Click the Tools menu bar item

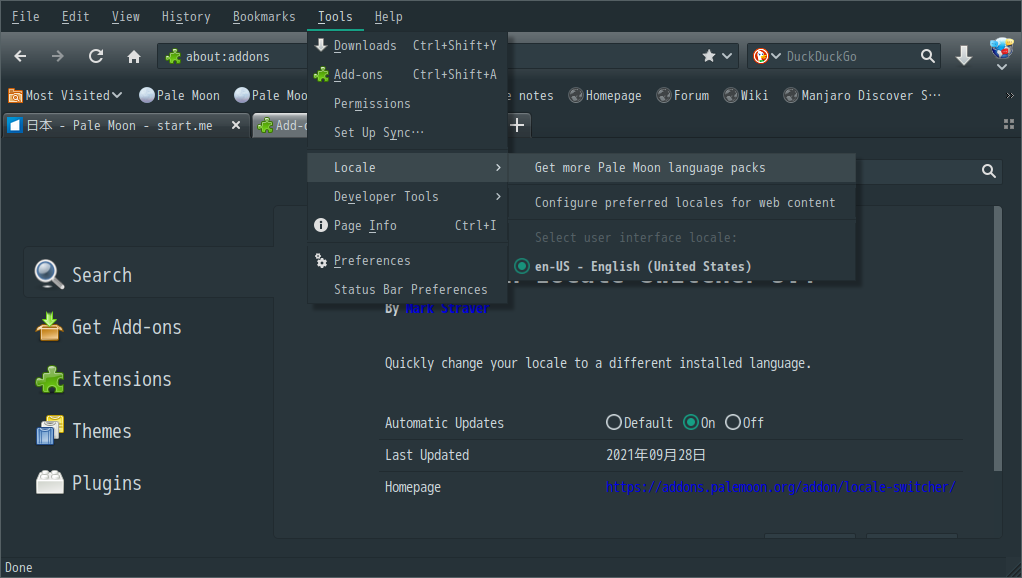coord(335,16)
